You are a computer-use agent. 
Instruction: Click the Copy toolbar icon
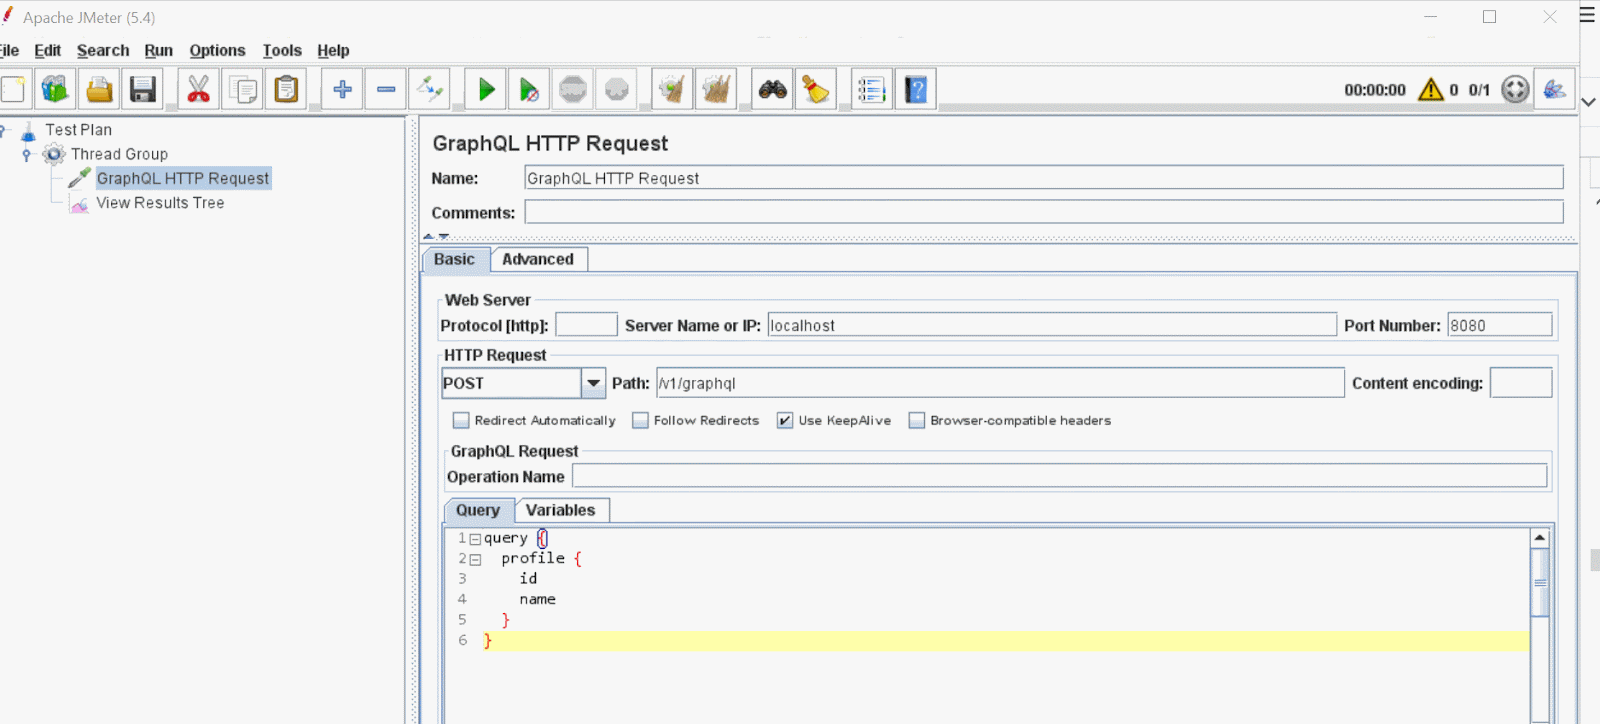243,90
